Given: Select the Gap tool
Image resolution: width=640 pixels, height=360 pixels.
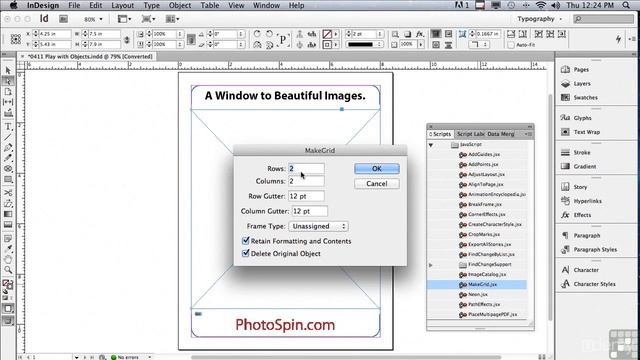Looking at the screenshot, I should click(x=8, y=102).
